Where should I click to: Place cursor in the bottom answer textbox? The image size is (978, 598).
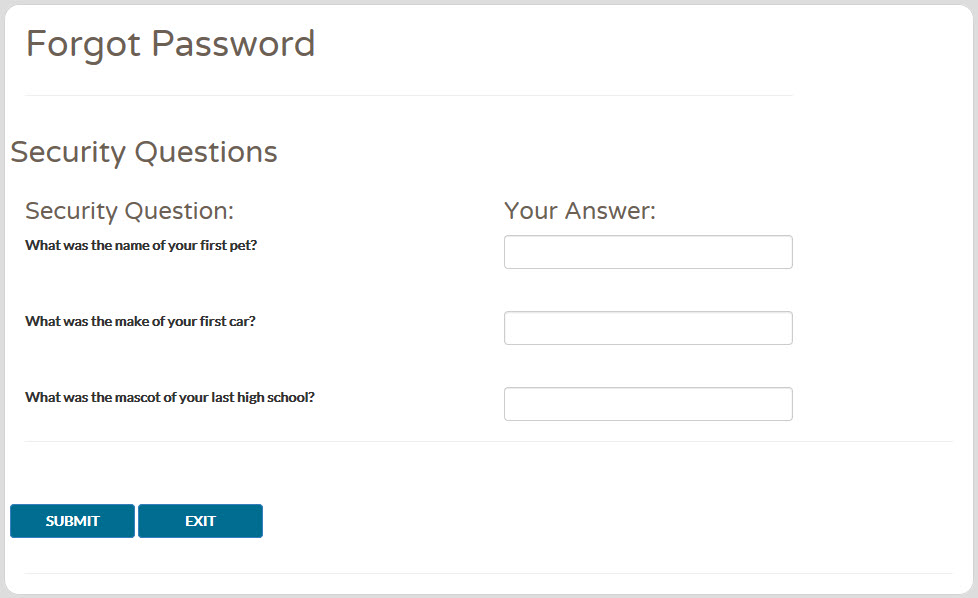tap(648, 404)
